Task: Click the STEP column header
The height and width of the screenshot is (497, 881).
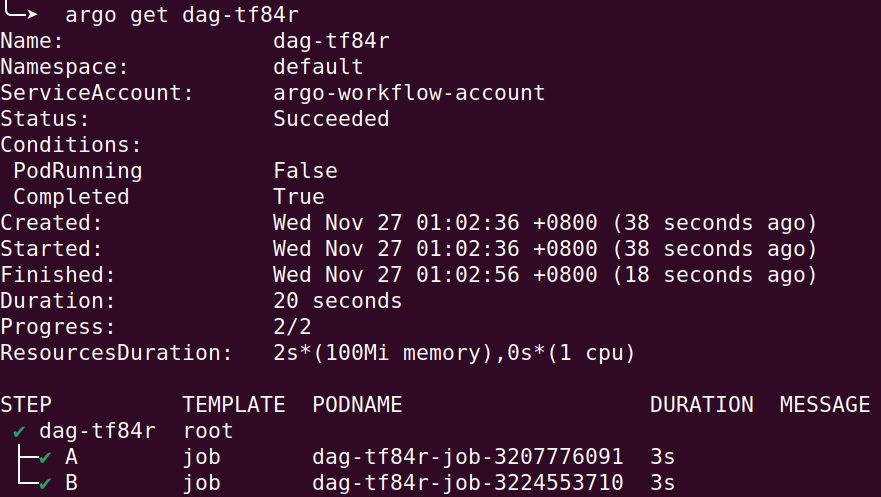Action: [26, 405]
